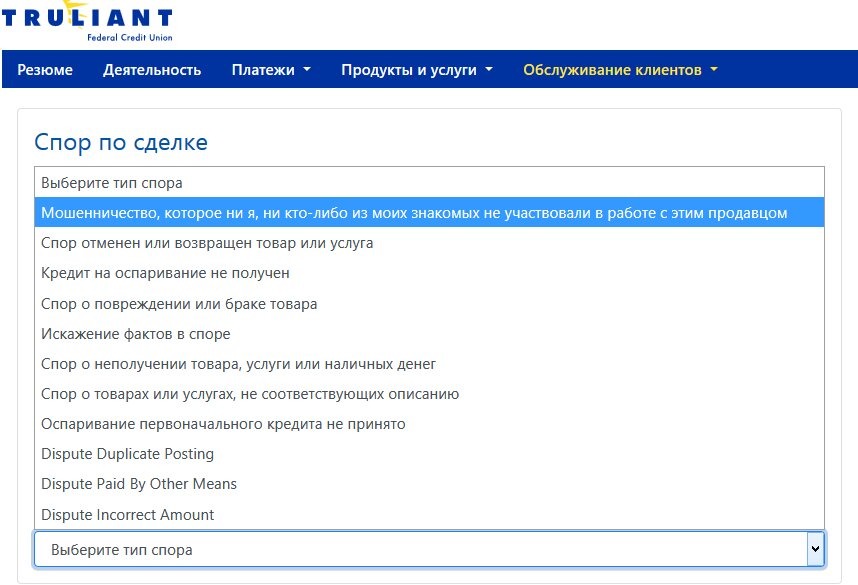Image resolution: width=858 pixels, height=585 pixels.
Task: Go to the Резюме tab
Action: click(45, 70)
